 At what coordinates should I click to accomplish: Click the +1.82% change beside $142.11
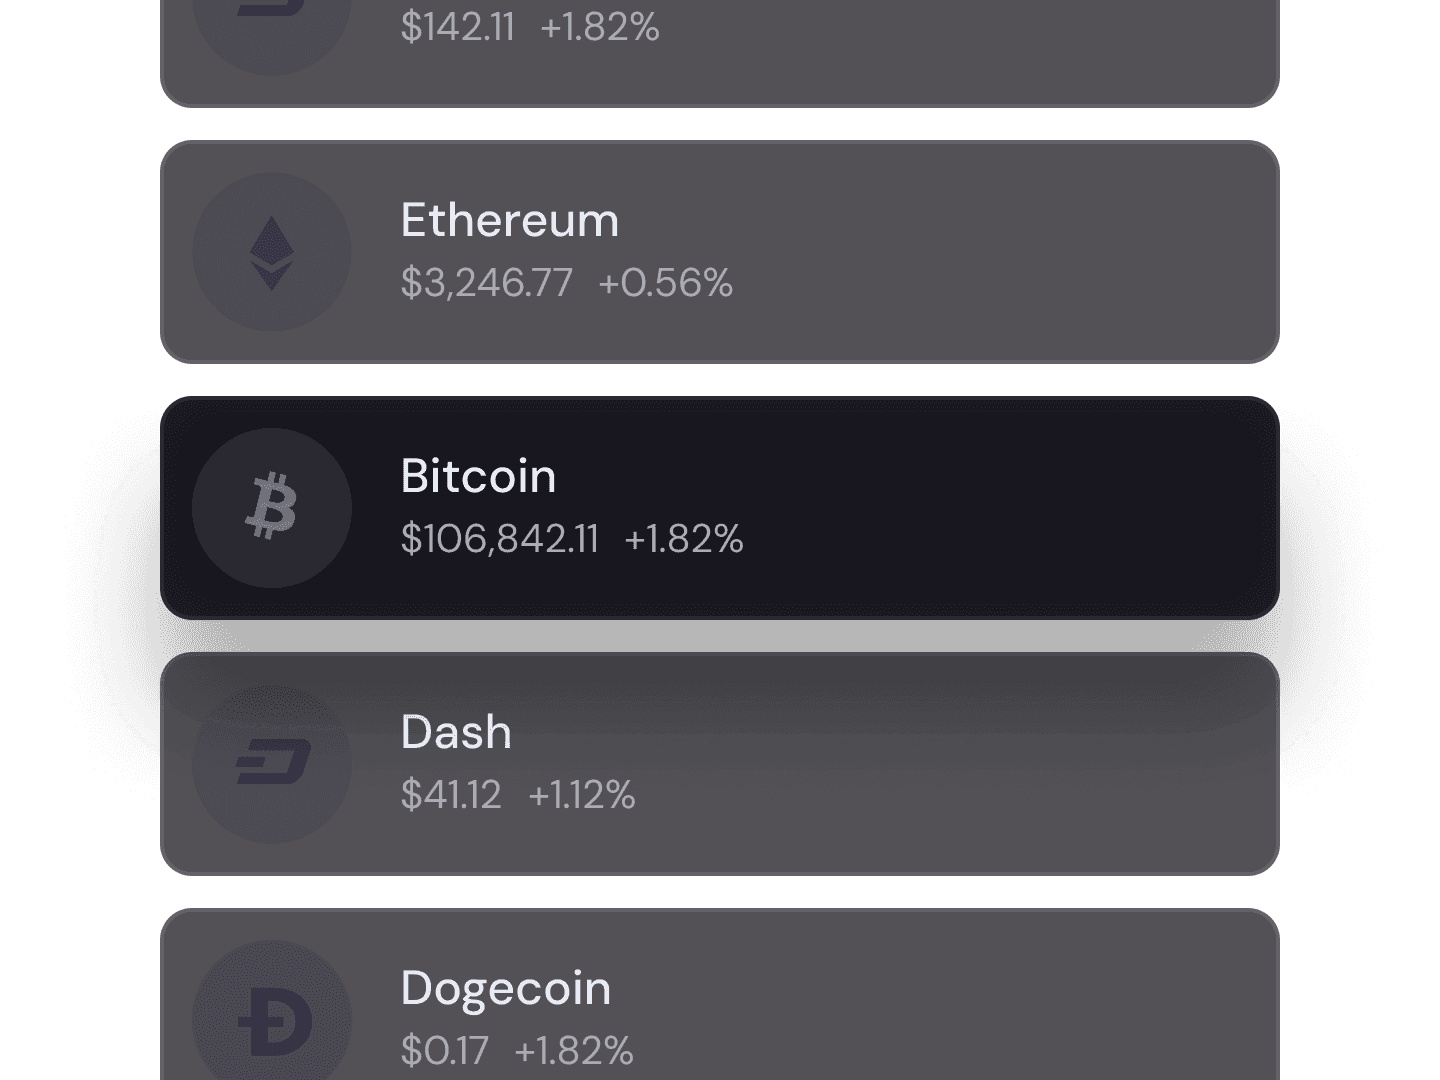click(600, 27)
